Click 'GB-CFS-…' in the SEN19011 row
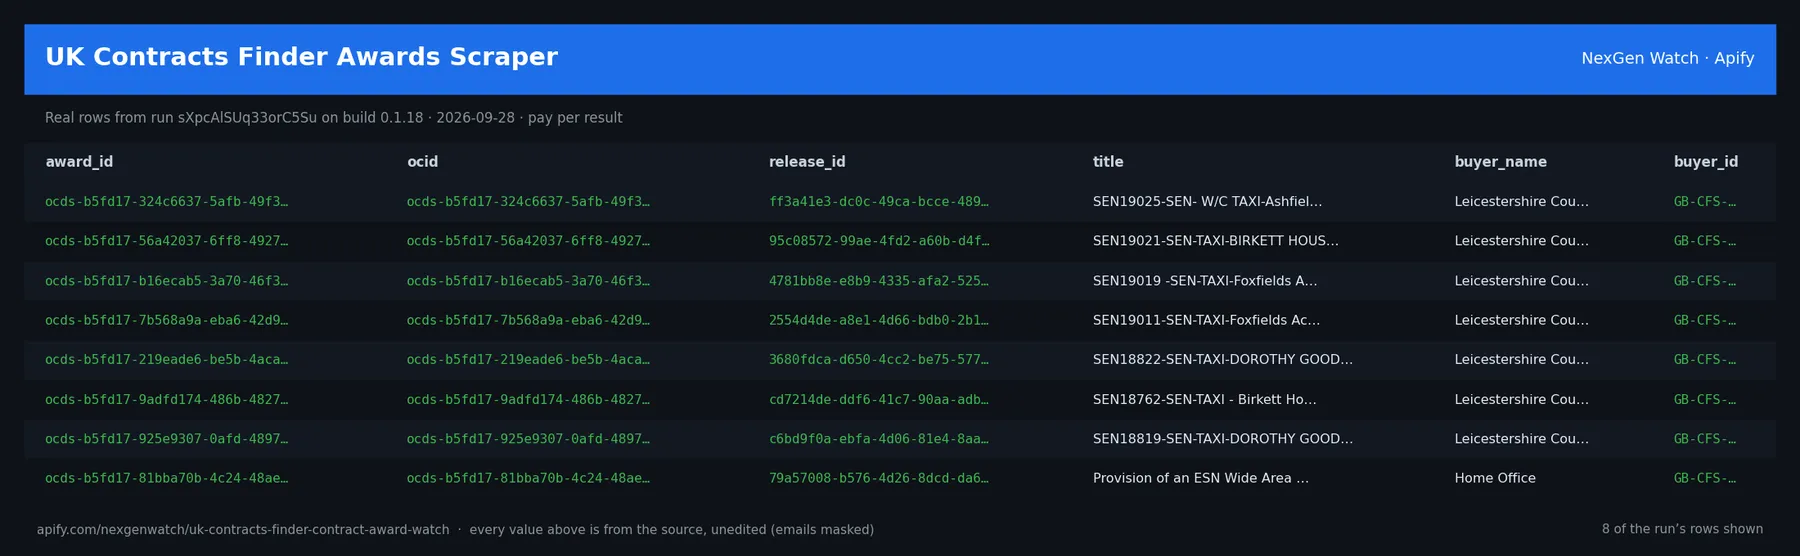 coord(1705,320)
